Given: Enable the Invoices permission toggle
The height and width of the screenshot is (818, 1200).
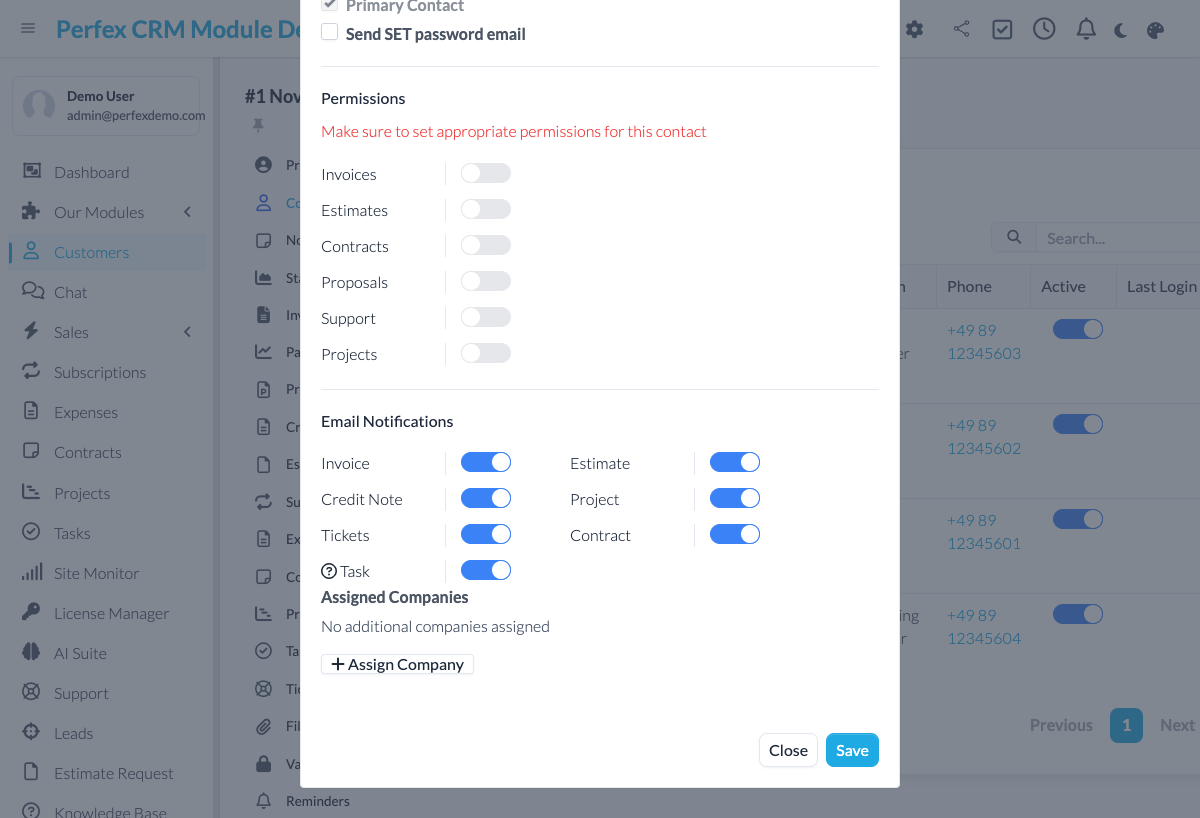Looking at the screenshot, I should 486,174.
